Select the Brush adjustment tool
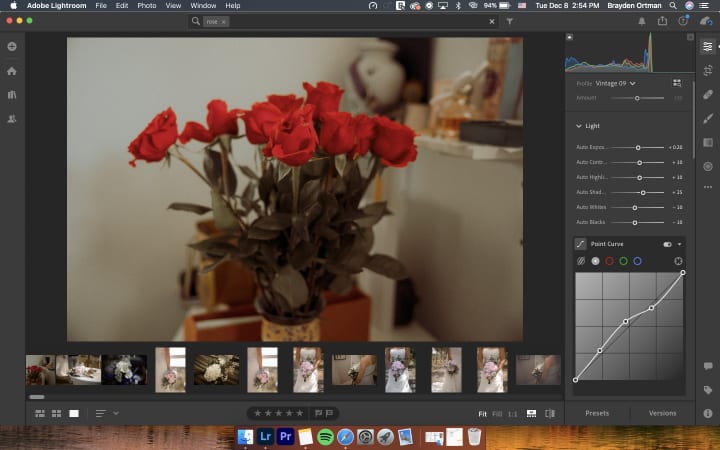The height and width of the screenshot is (450, 720). point(708,118)
